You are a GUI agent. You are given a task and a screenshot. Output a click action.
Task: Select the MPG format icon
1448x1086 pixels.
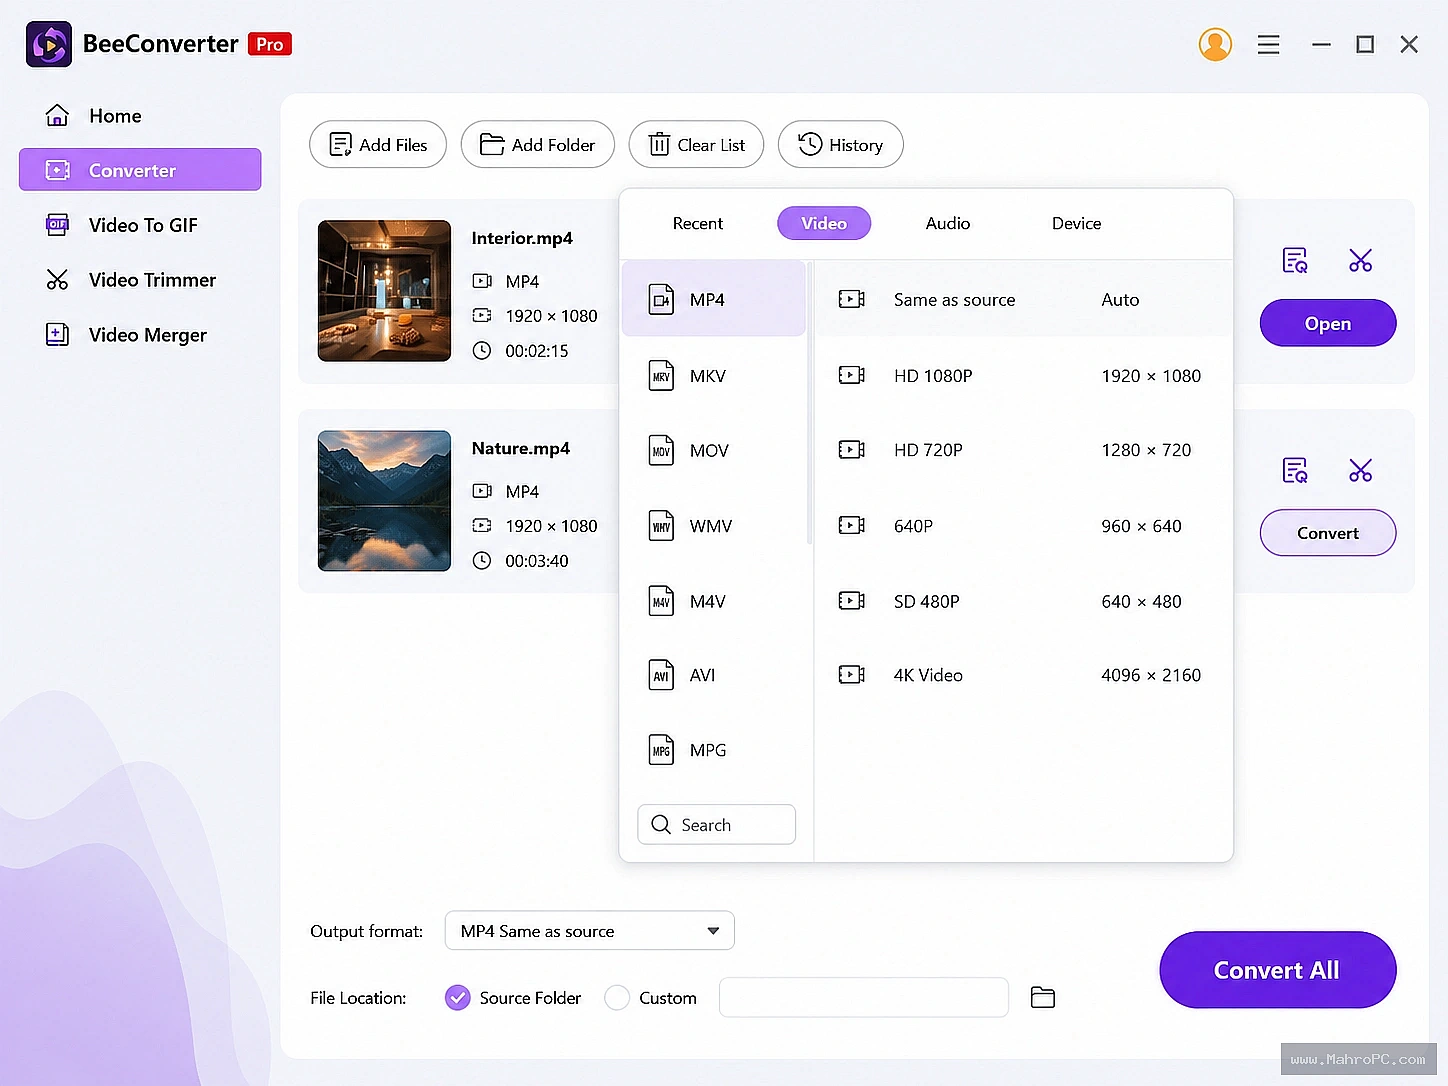(x=661, y=750)
